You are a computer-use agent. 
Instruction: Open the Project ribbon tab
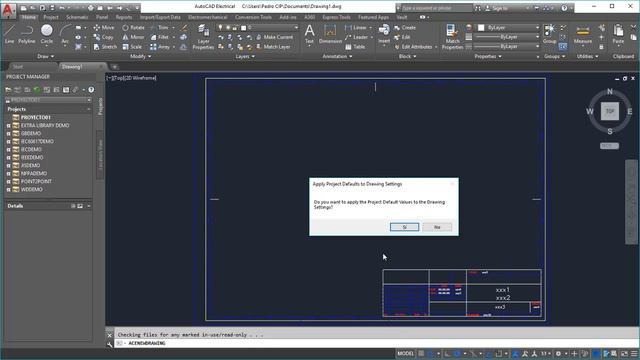pyautogui.click(x=51, y=17)
